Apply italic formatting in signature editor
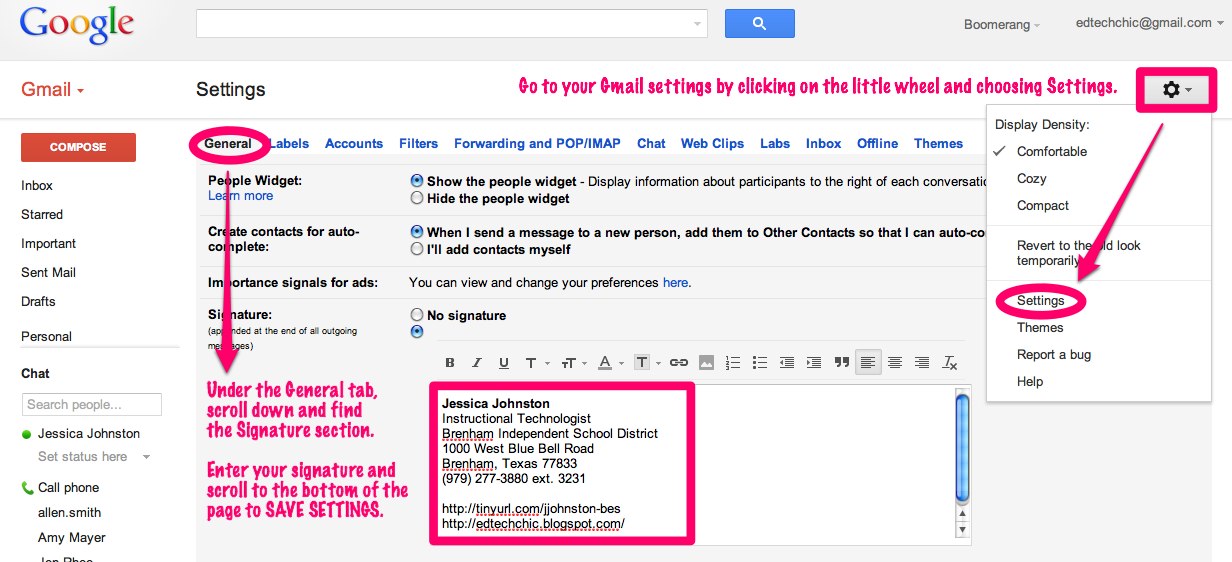This screenshot has height=562, width=1232. point(477,363)
